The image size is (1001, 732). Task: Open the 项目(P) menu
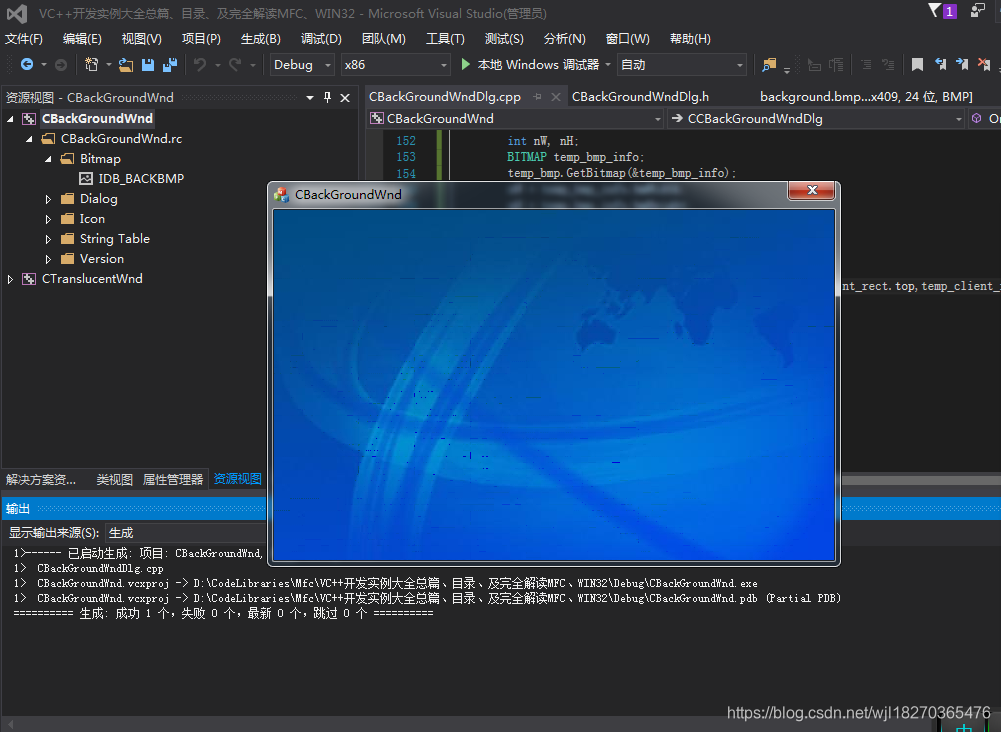pos(201,39)
